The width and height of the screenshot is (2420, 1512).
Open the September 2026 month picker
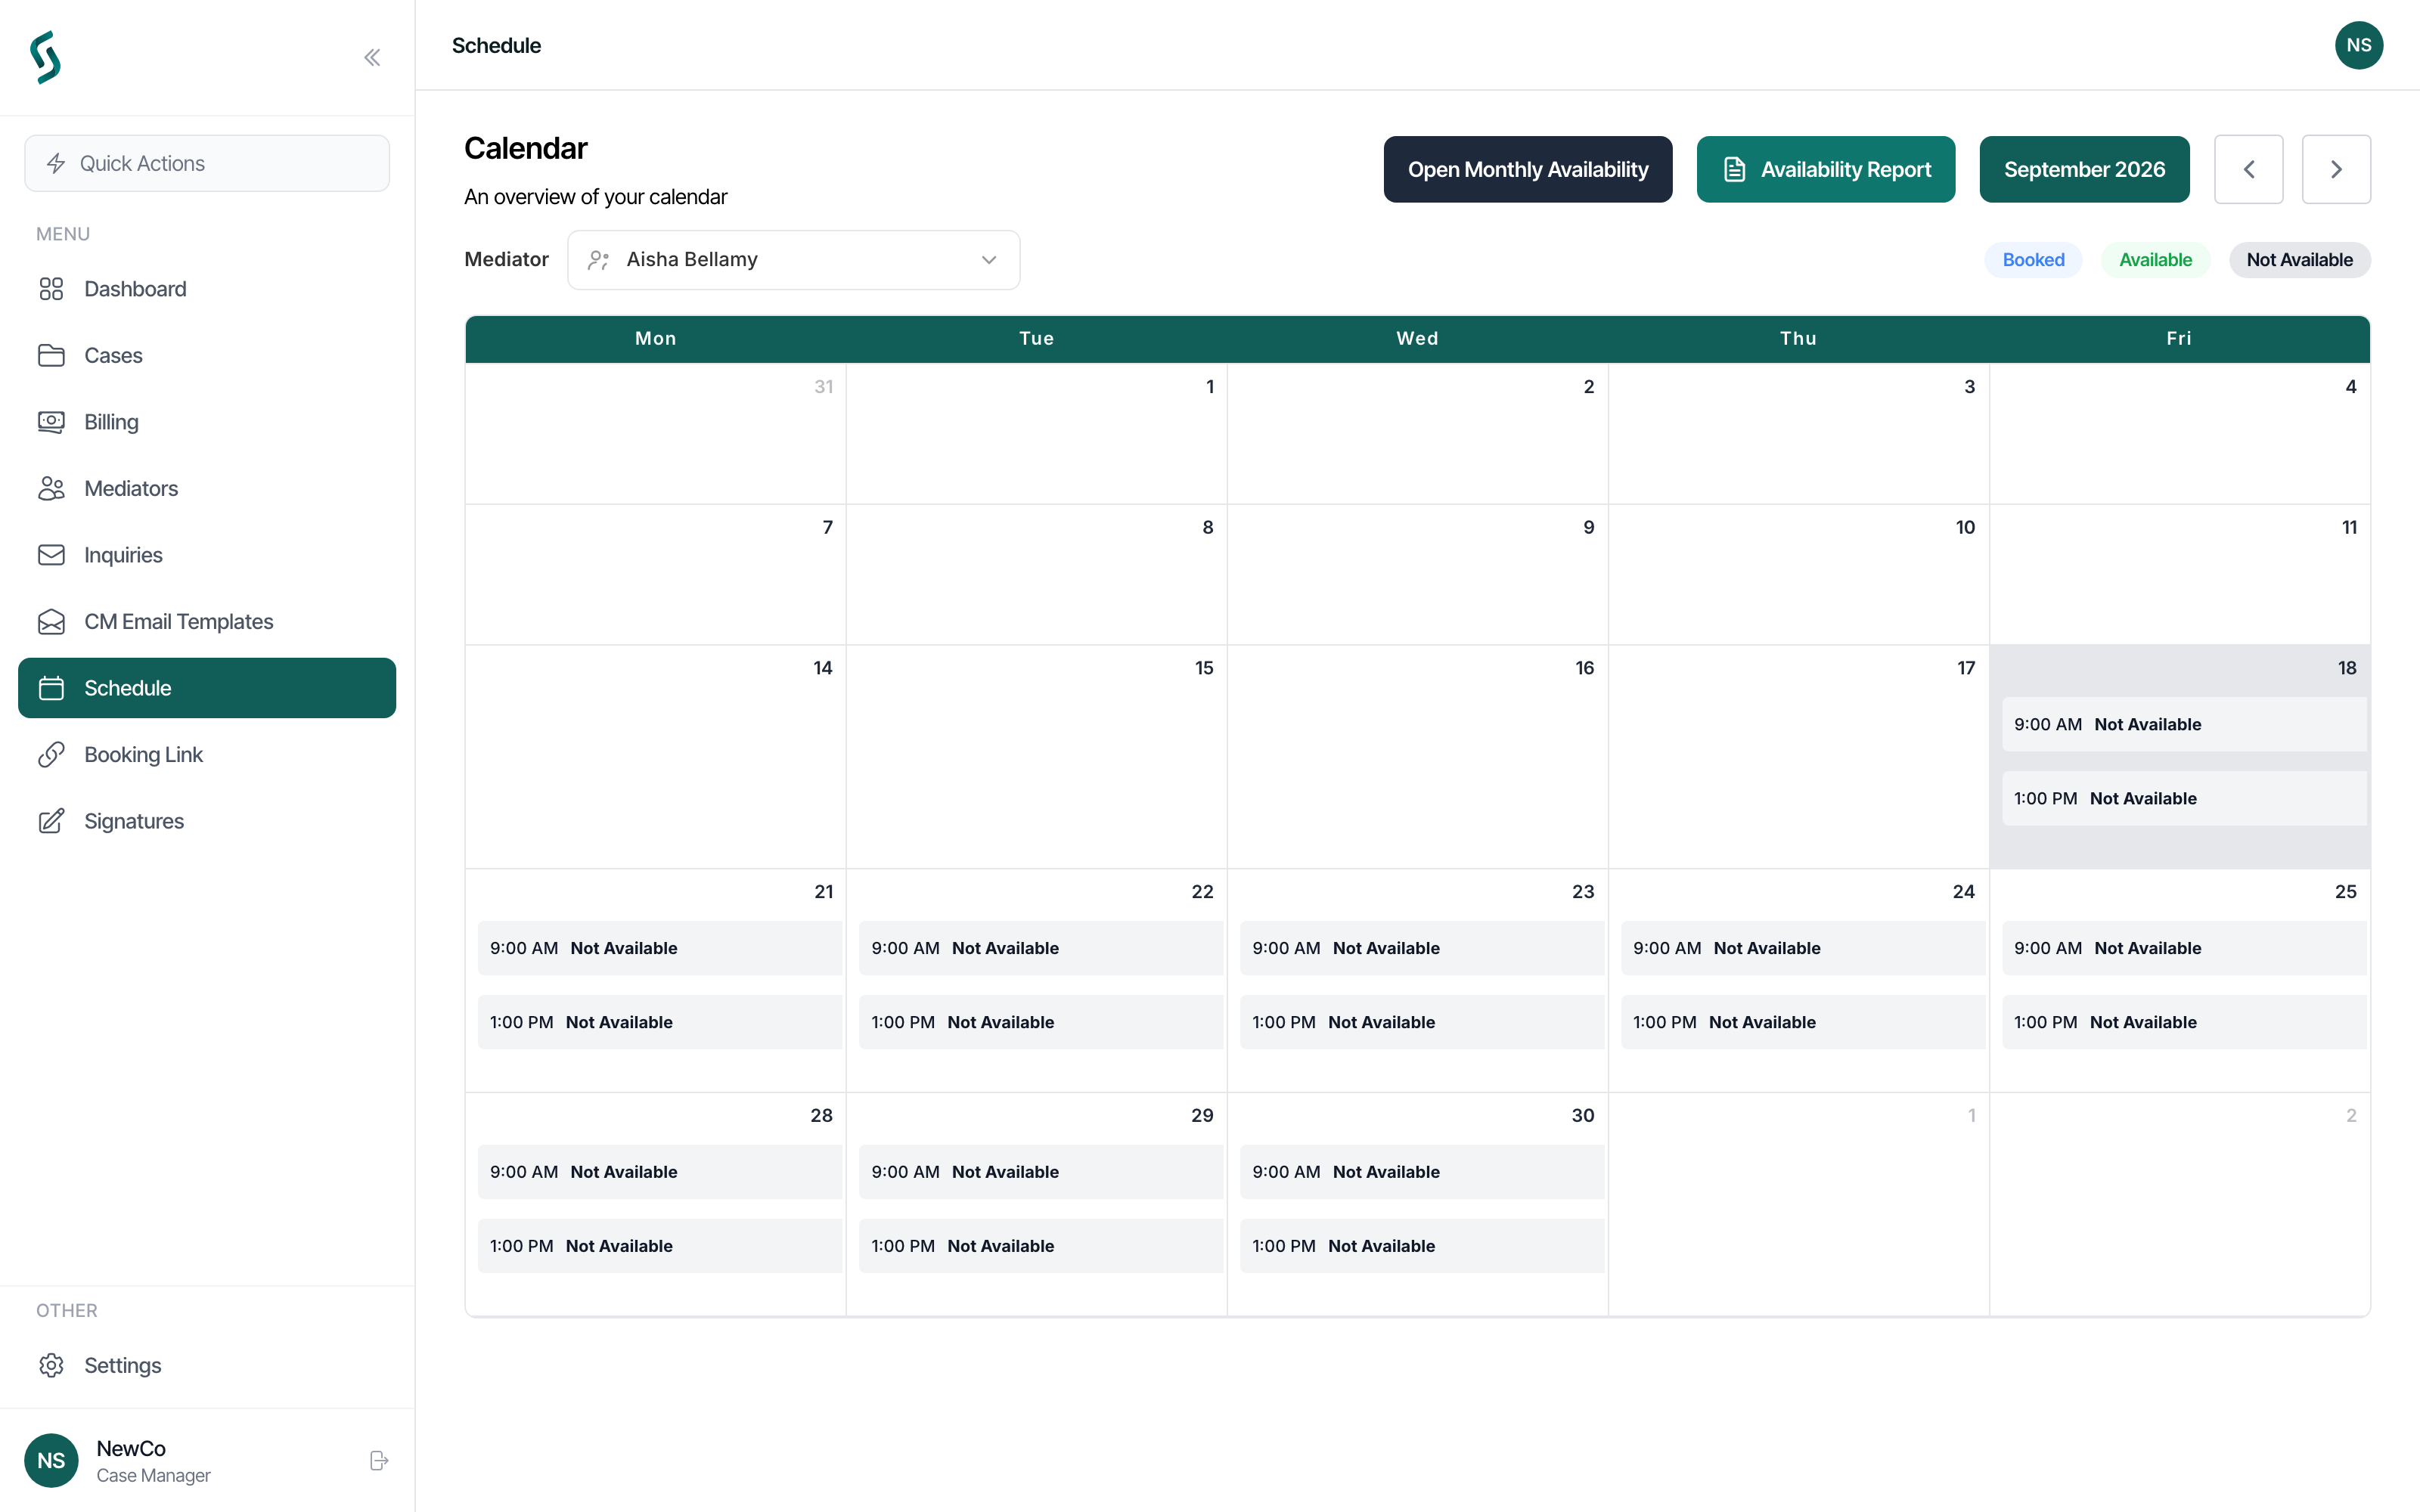tap(2084, 169)
